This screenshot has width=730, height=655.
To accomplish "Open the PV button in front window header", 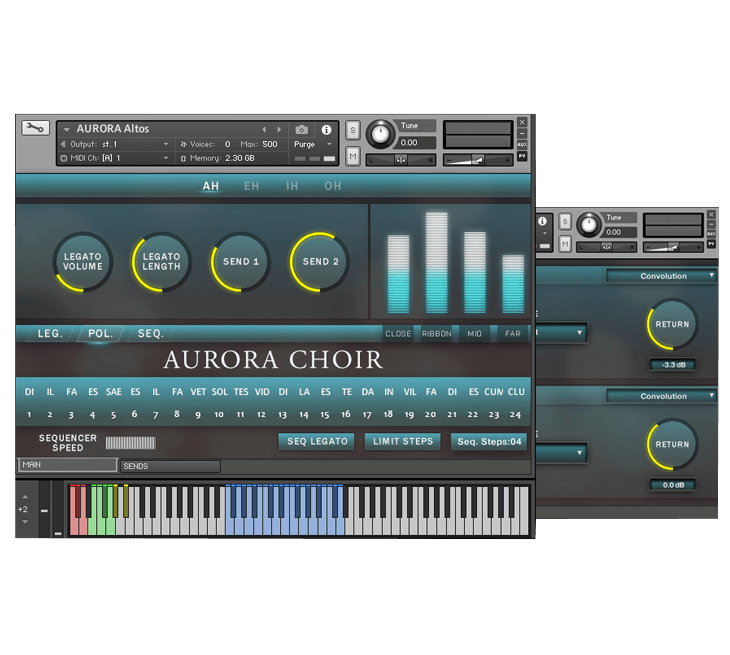I will point(522,156).
